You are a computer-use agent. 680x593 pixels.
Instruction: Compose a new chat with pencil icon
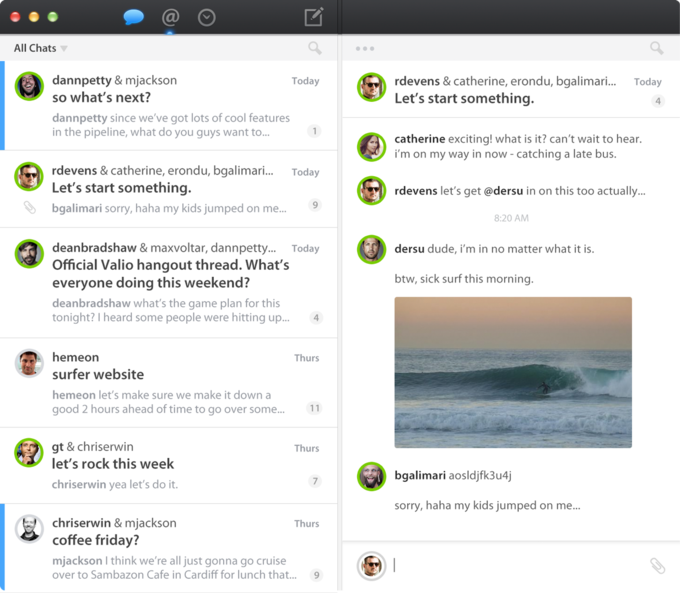coord(314,17)
